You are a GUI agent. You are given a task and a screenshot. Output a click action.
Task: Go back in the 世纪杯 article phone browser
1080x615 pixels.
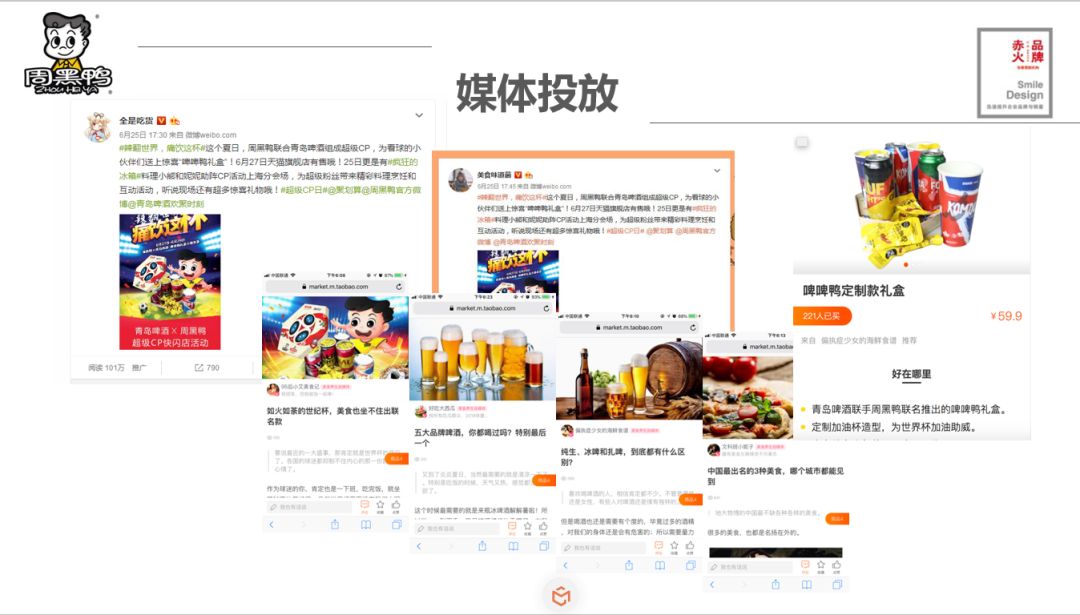[271, 525]
